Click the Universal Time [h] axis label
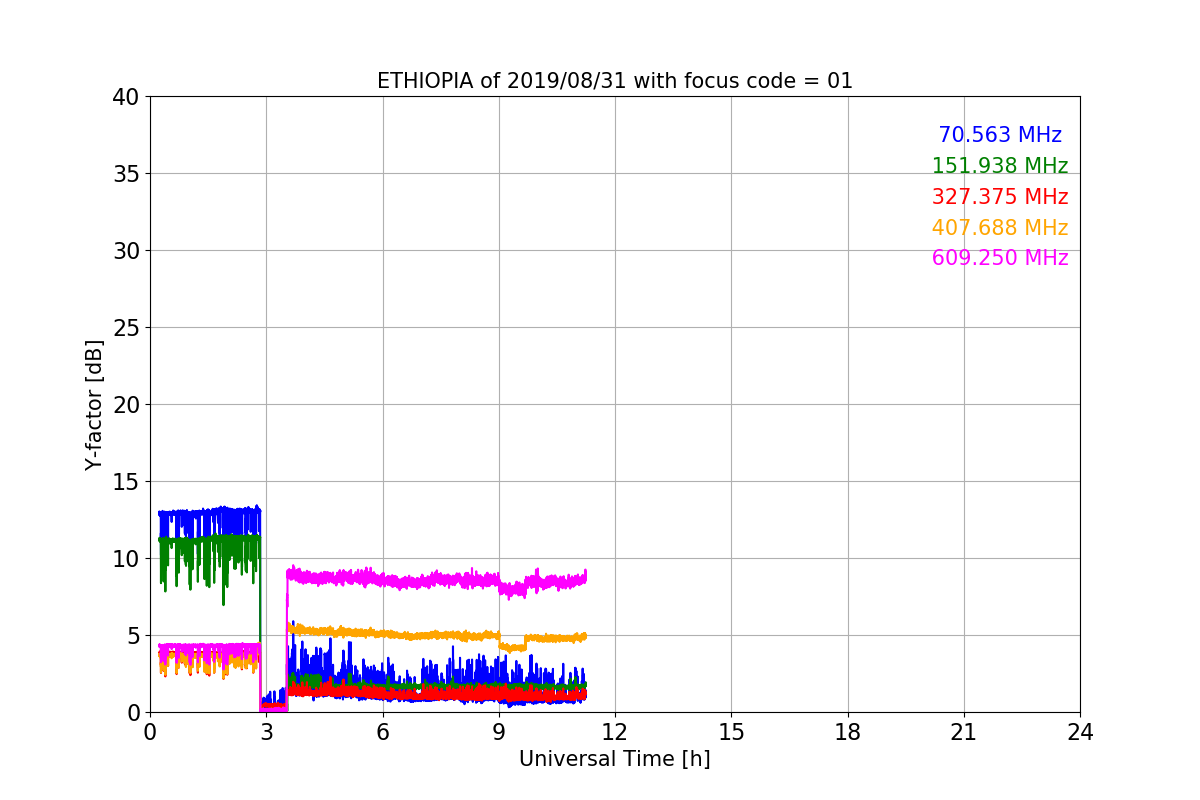This screenshot has width=1200, height=800. [x=614, y=759]
